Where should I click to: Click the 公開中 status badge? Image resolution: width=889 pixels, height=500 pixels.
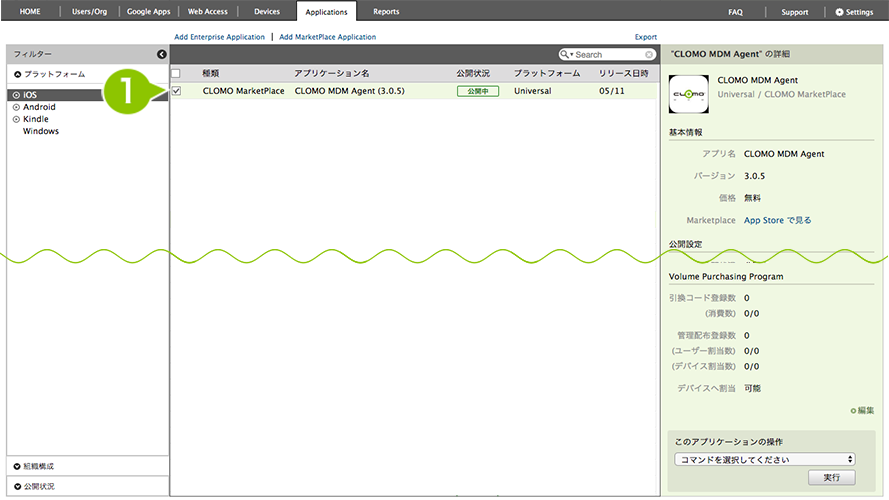coord(478,91)
